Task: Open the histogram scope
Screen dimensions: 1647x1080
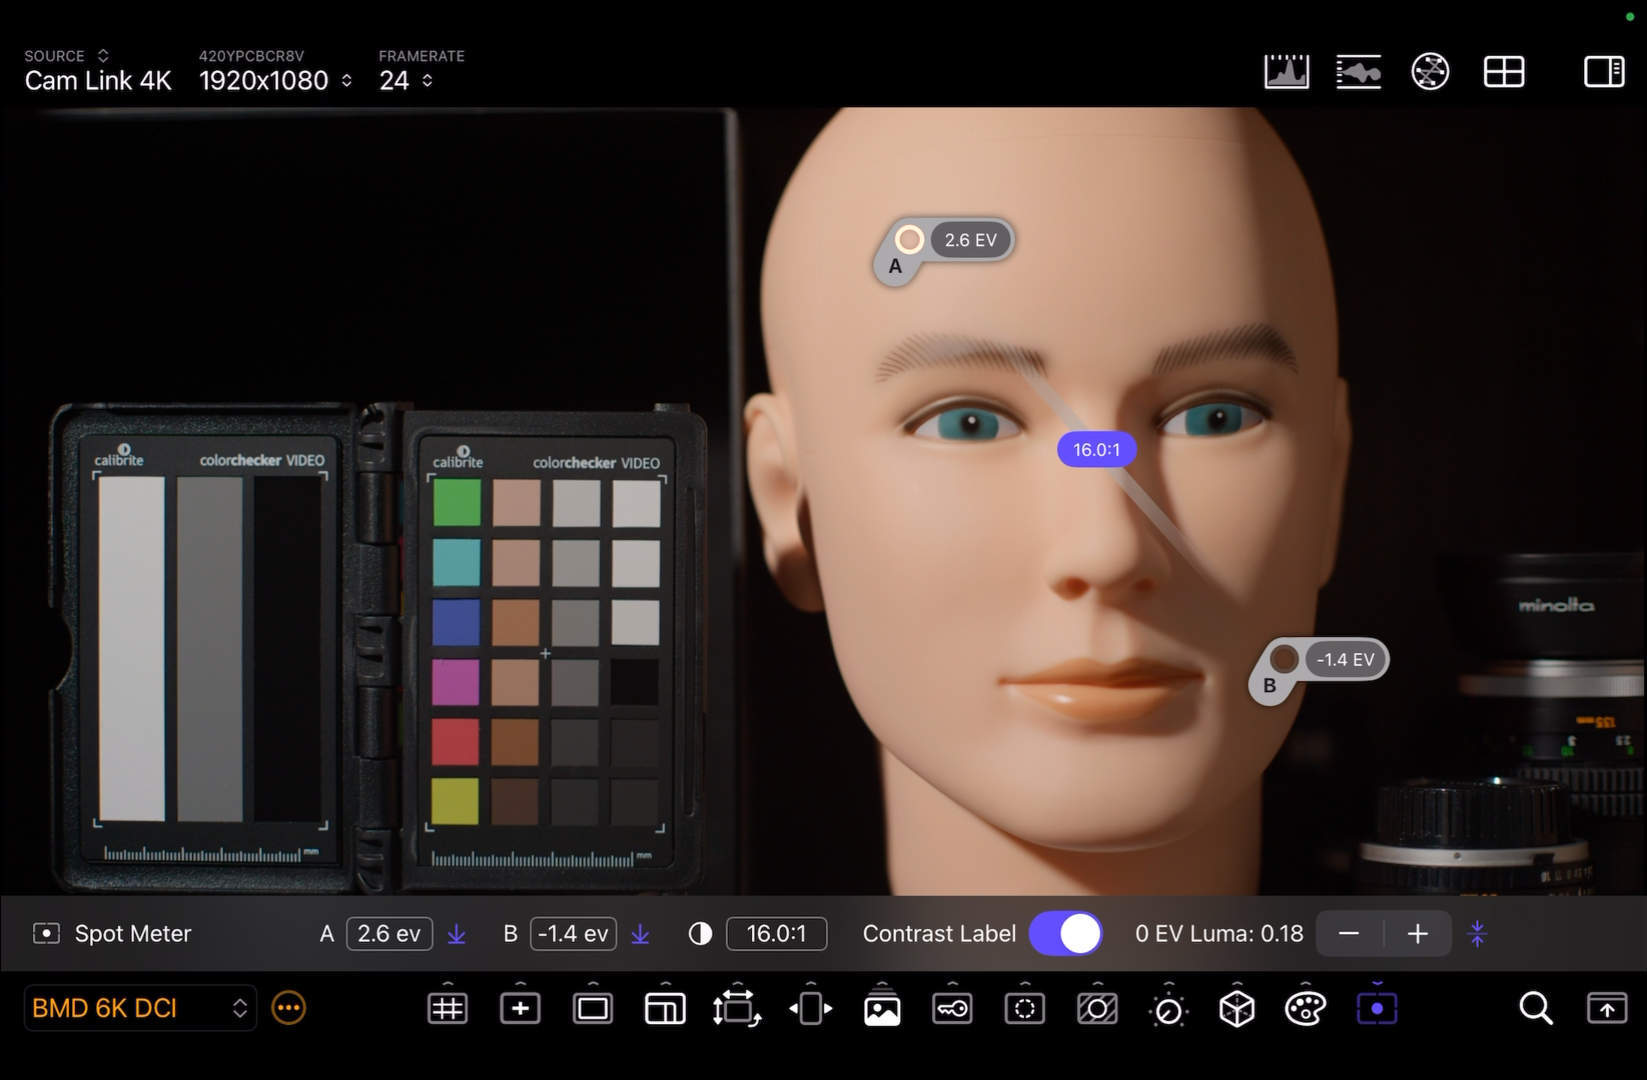Action: click(1286, 72)
